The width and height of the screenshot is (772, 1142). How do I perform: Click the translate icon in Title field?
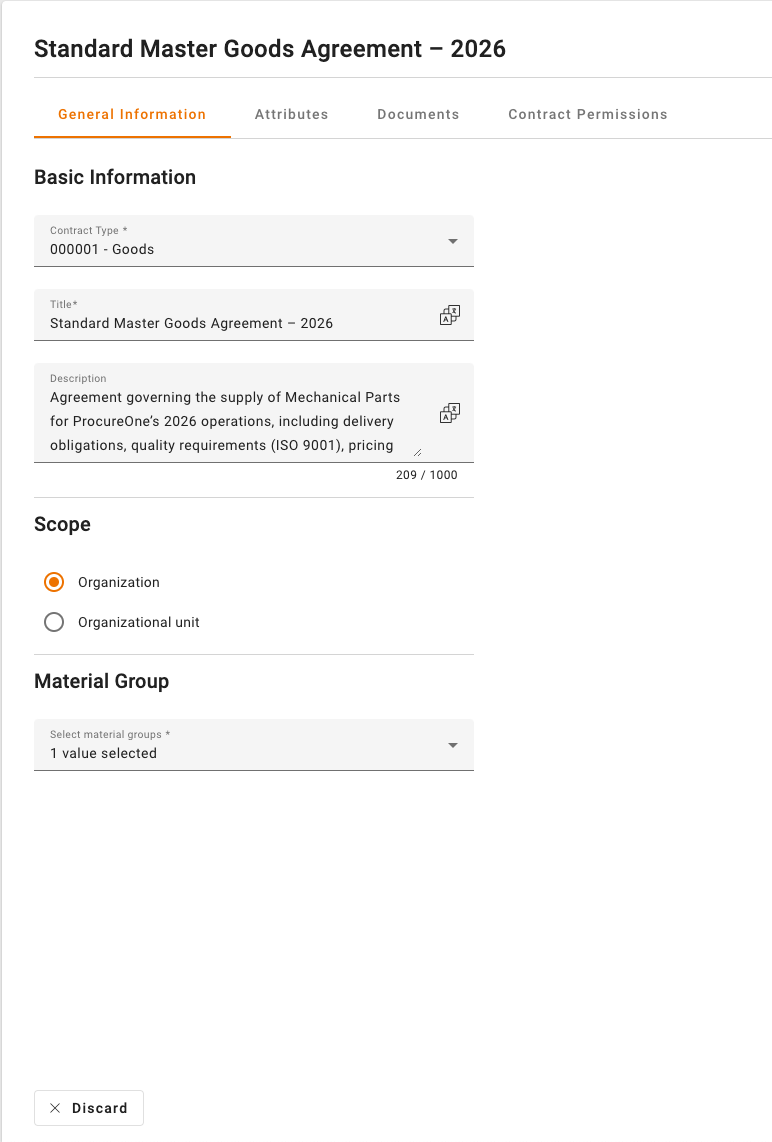pyautogui.click(x=450, y=315)
